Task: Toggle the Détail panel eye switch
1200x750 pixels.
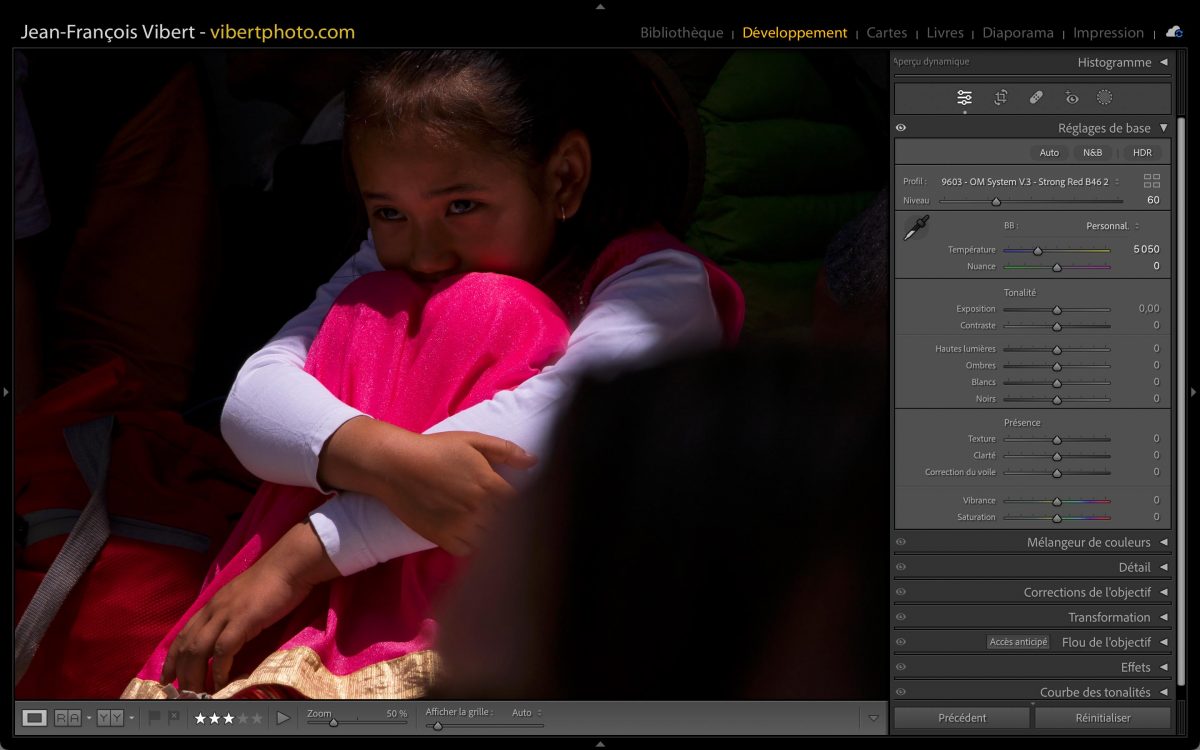Action: pyautogui.click(x=901, y=567)
